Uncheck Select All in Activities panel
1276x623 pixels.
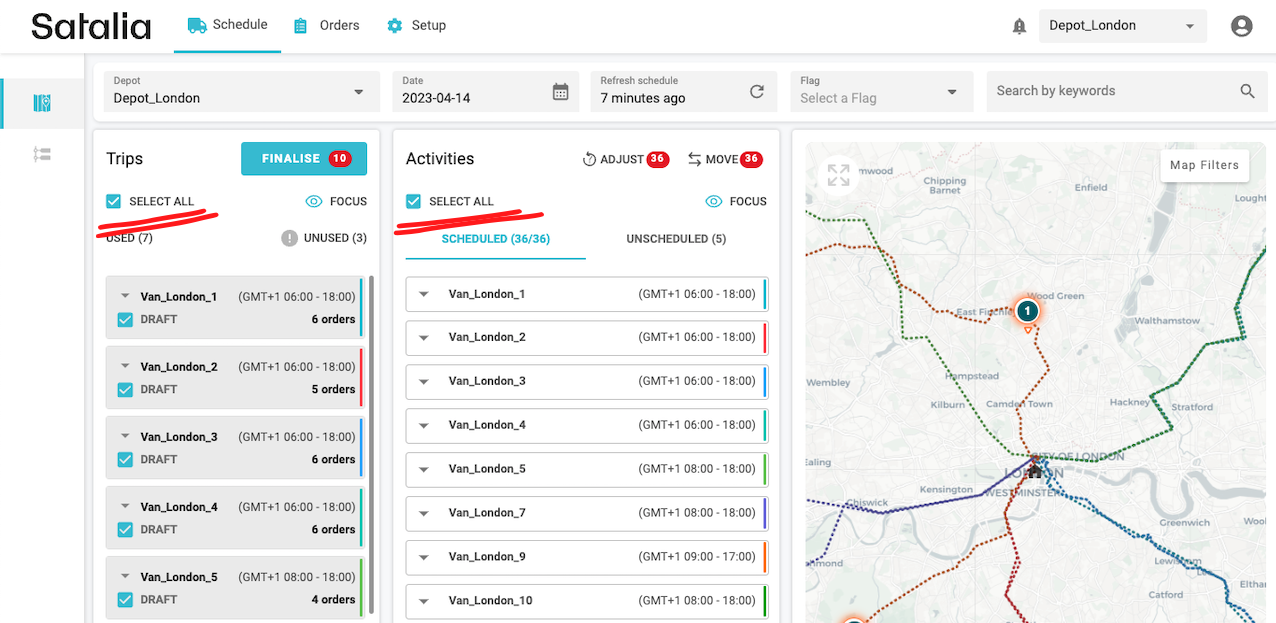pos(413,201)
